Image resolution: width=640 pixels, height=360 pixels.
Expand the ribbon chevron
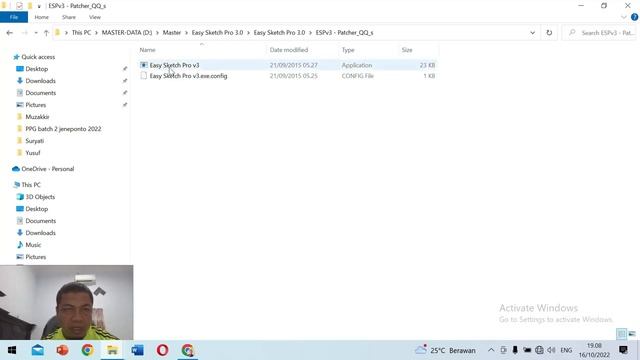coord(624,17)
